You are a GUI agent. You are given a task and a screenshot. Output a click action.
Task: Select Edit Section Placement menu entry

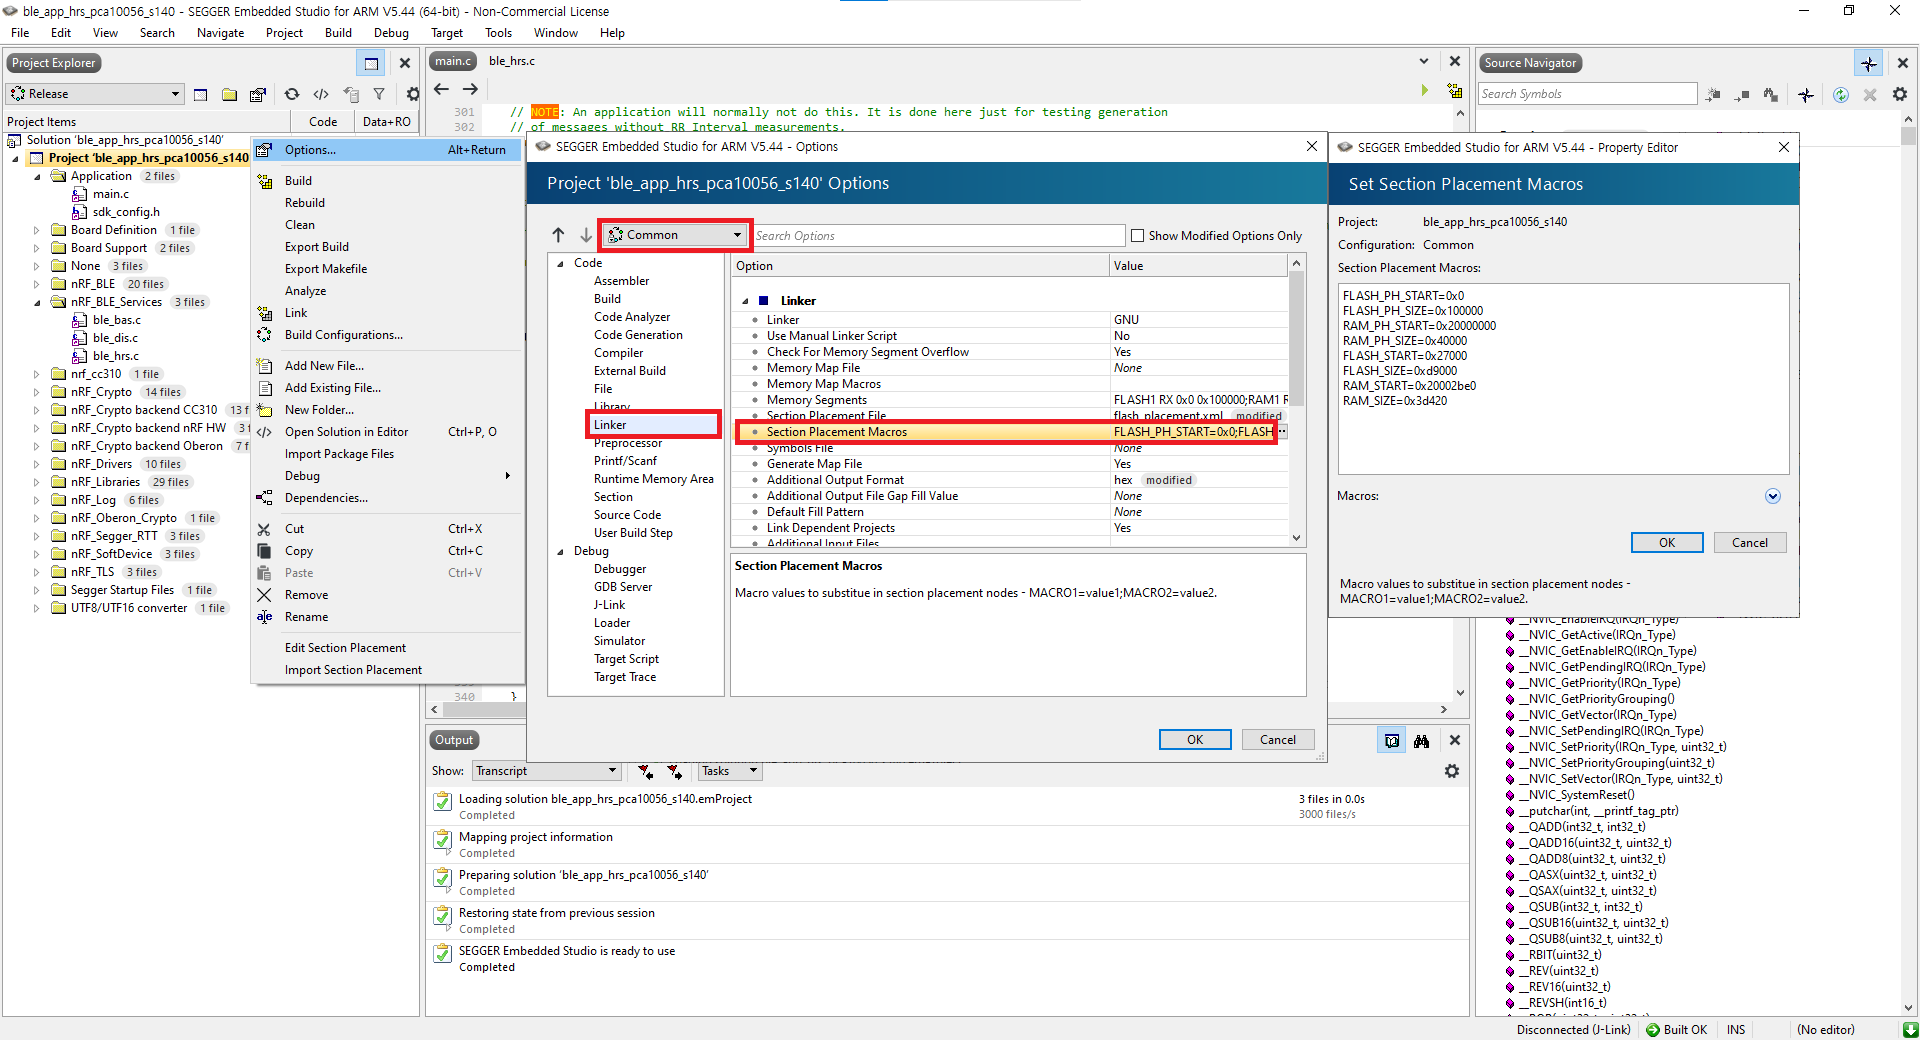[345, 648]
